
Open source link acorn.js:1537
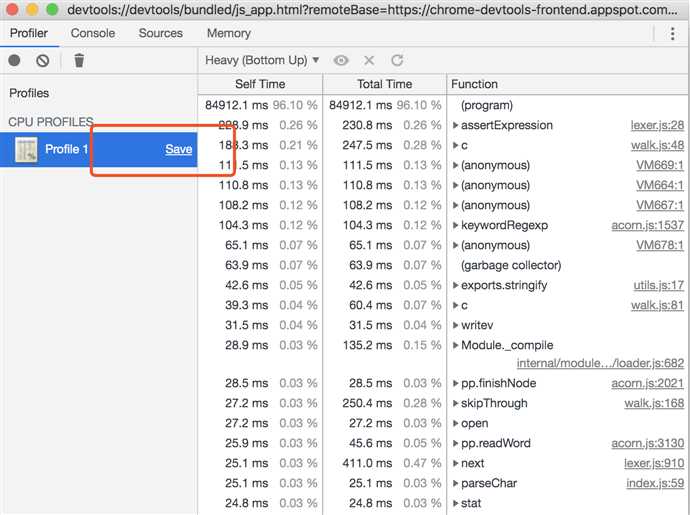[647, 225]
